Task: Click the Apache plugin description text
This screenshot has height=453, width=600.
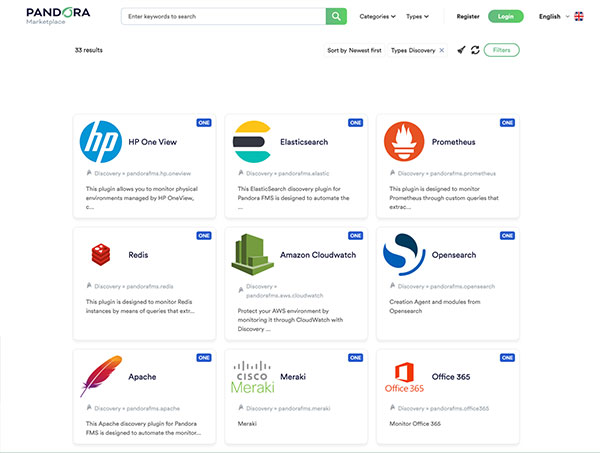Action: tap(143, 428)
